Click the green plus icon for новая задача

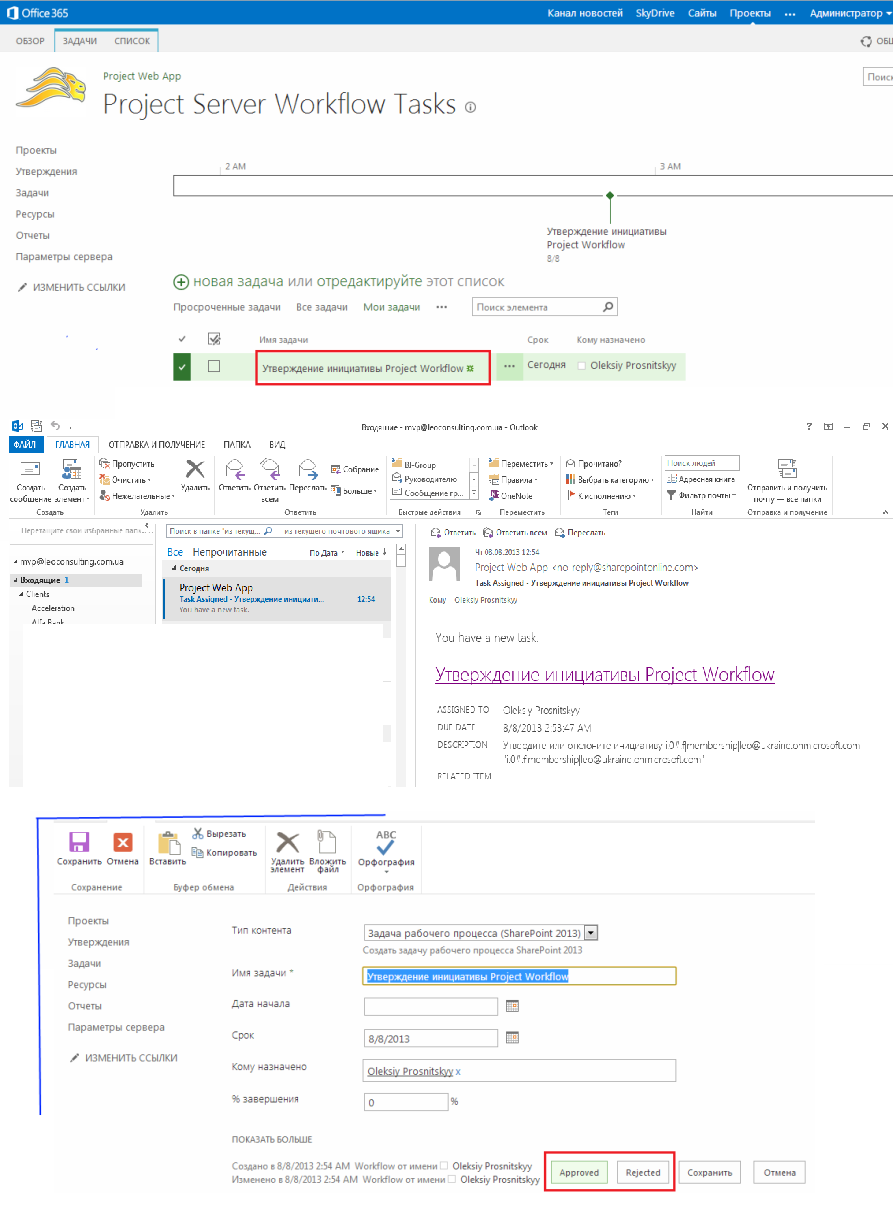181,282
